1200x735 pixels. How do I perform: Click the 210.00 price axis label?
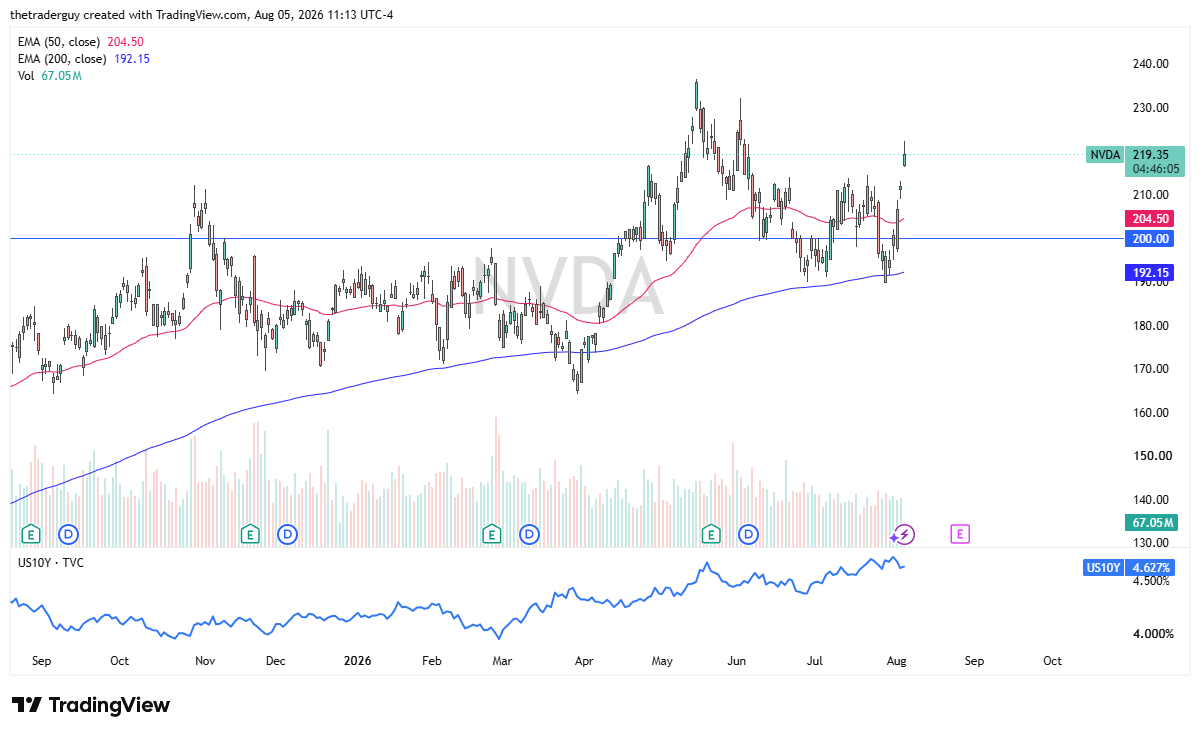(x=1151, y=195)
